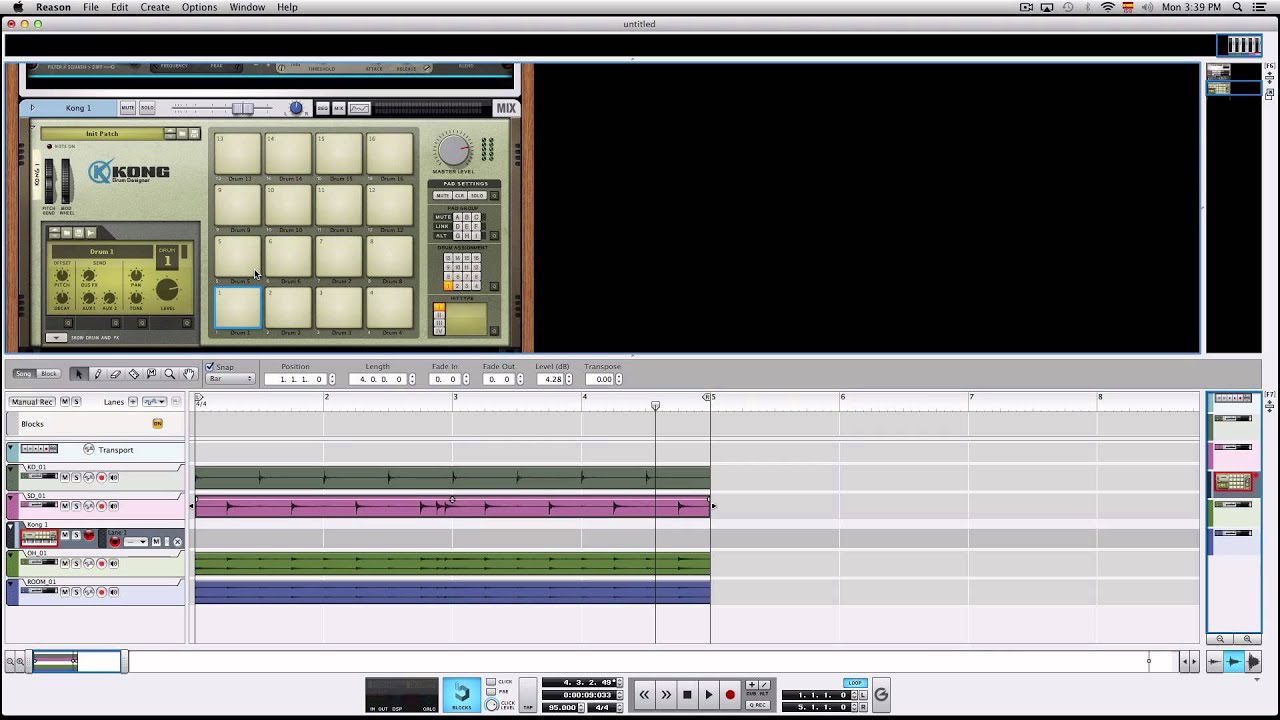Viewport: 1280px width, 720px height.
Task: Toggle monitoring on the ROOM_01 track
Action: click(114, 591)
